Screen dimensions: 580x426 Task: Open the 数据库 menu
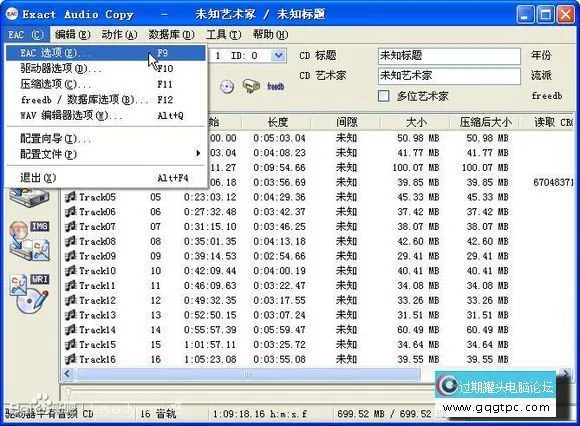click(x=171, y=35)
